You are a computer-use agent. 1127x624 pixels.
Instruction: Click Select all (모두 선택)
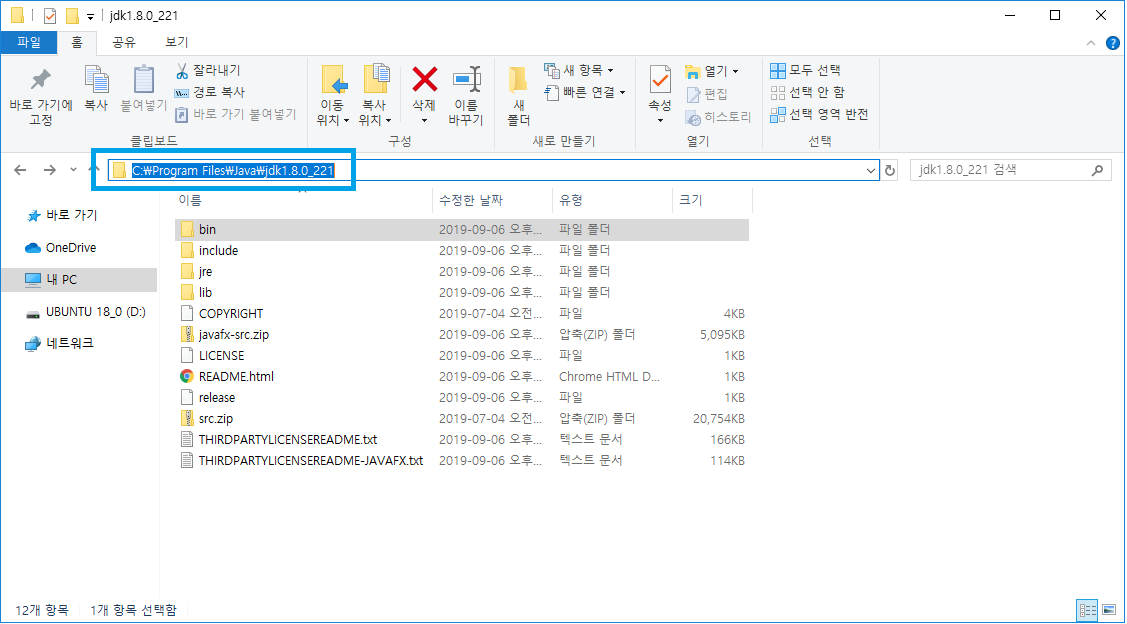click(806, 70)
